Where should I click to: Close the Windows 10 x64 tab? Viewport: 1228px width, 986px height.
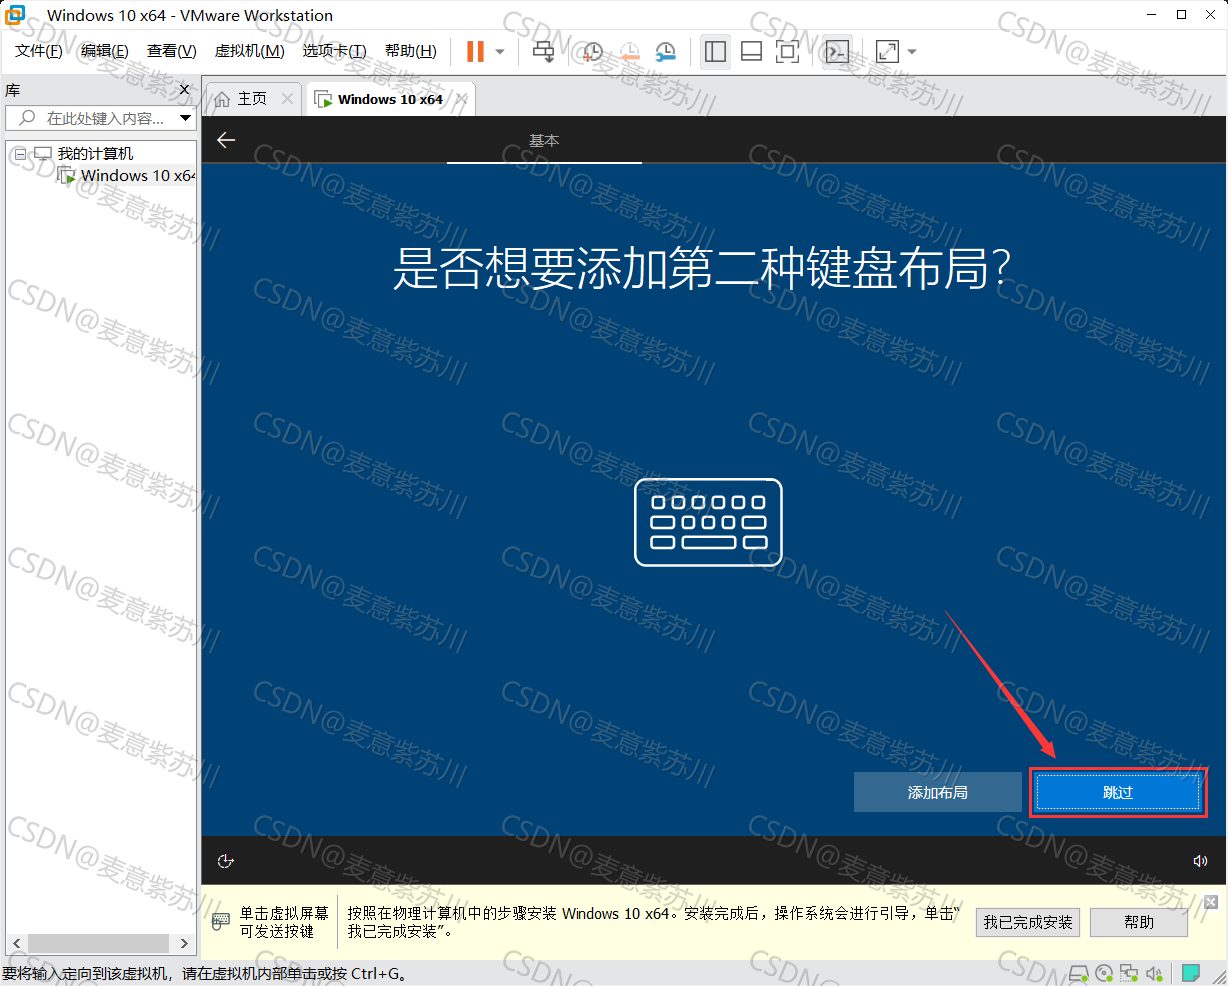point(461,99)
